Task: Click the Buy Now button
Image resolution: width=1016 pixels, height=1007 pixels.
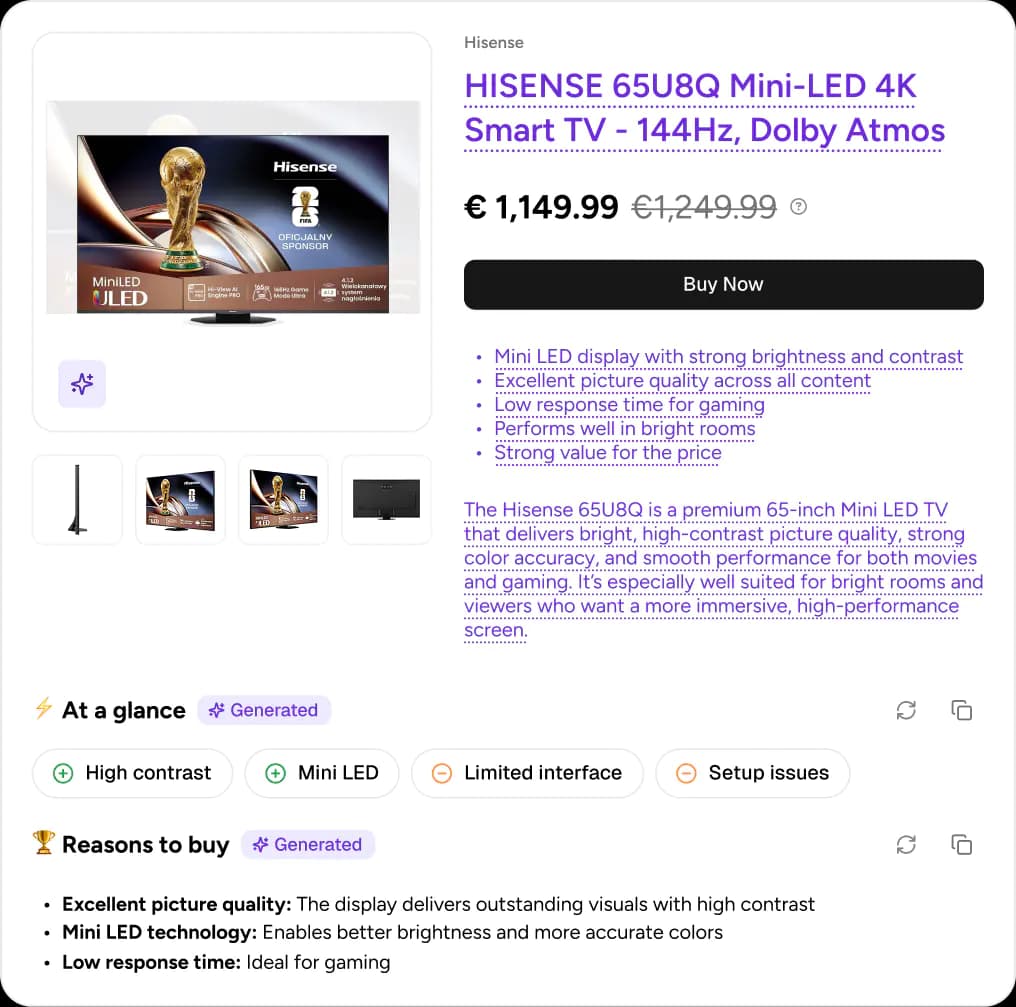Action: click(x=723, y=284)
